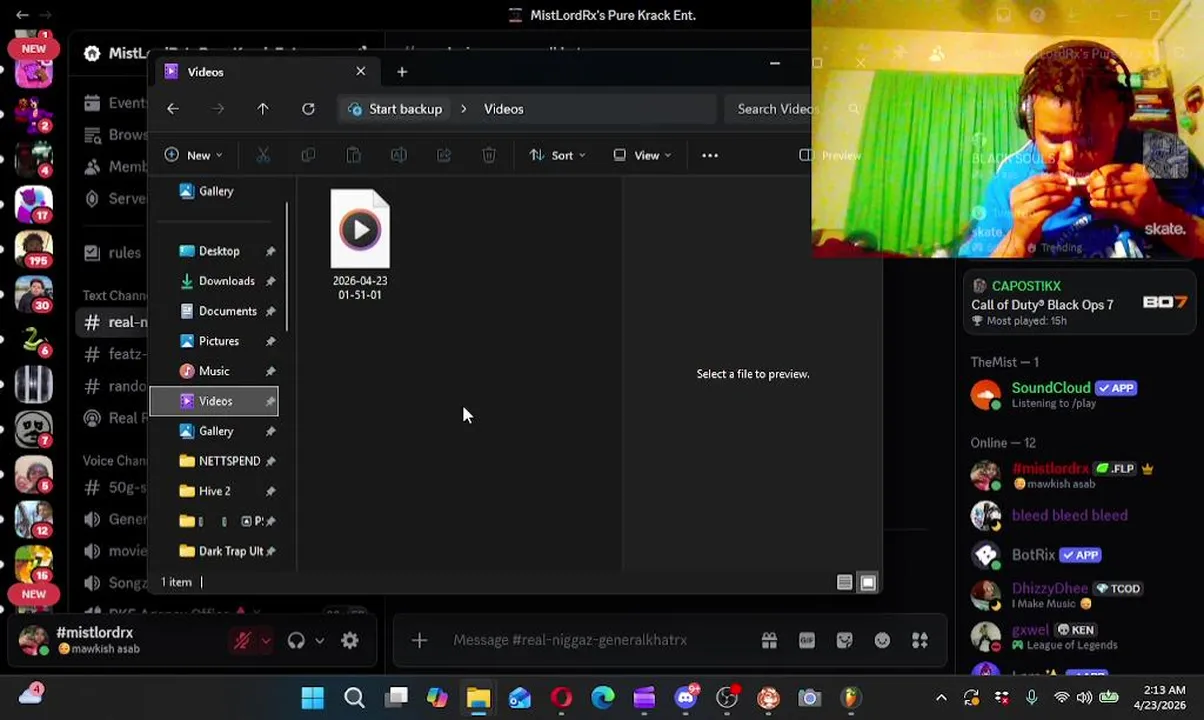Viewport: 1204px width, 720px height.
Task: Open the Hive 2 folder in sidebar
Action: 215,491
